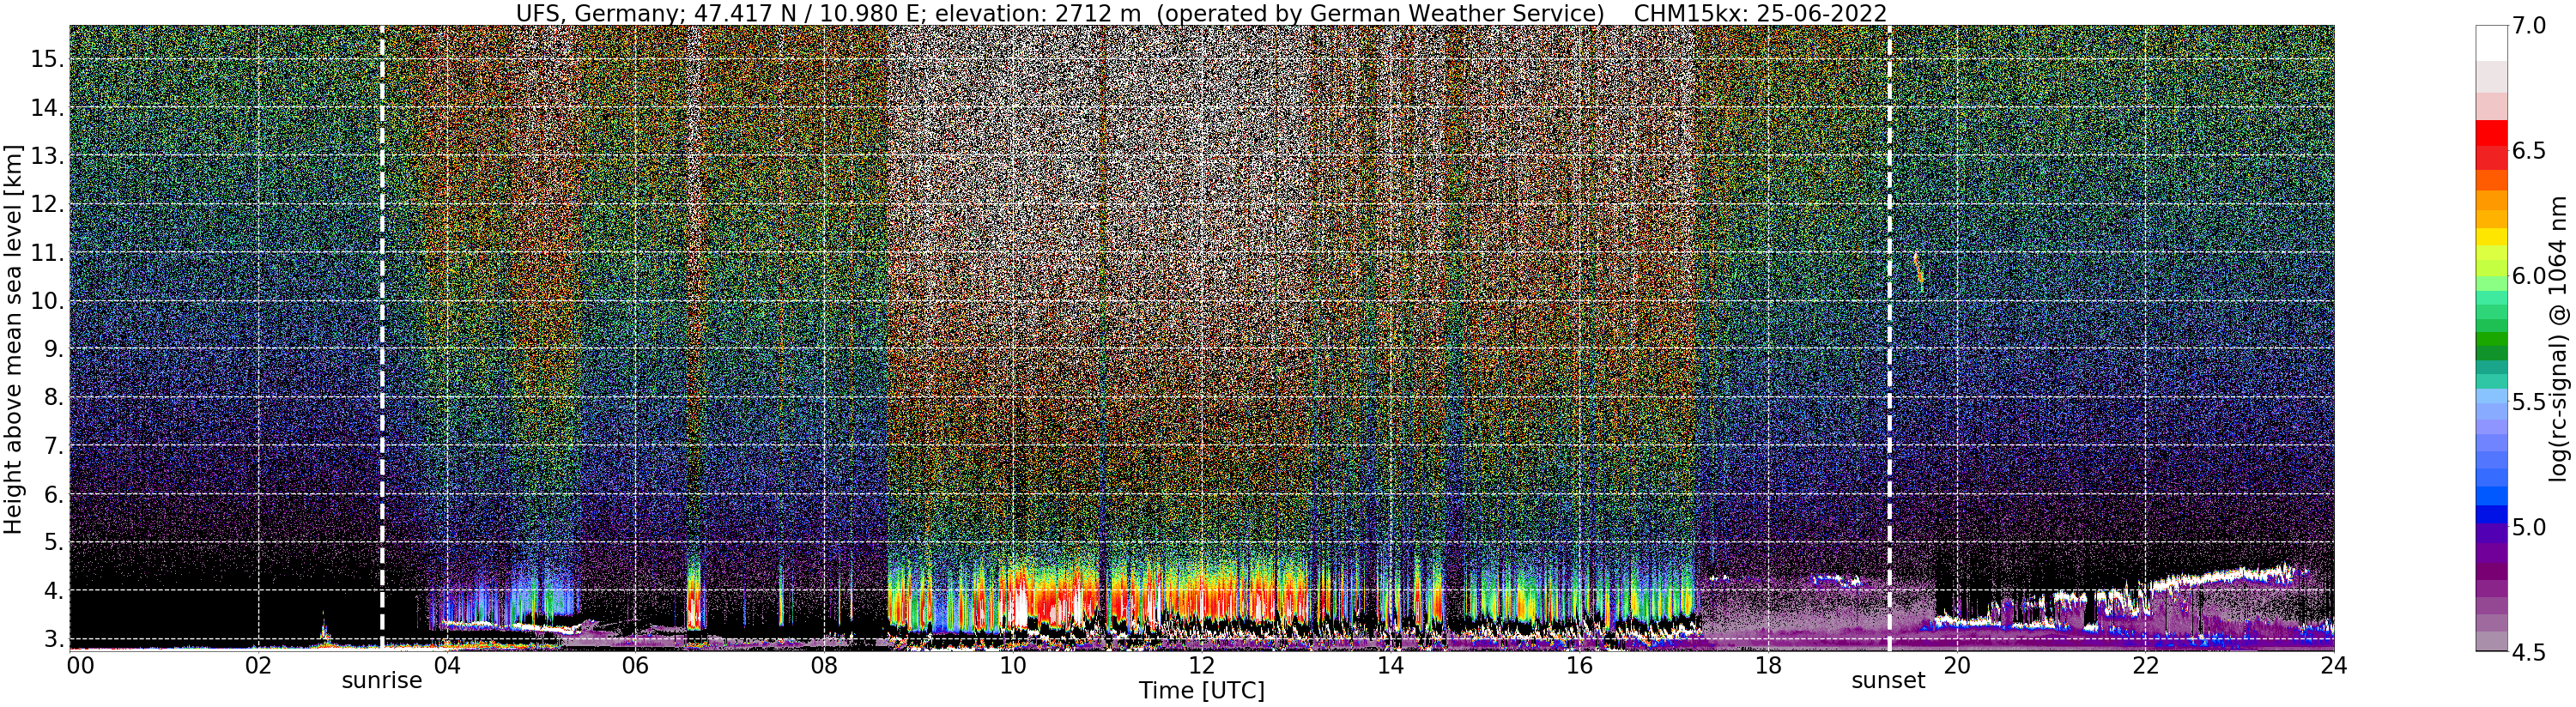Click the '6.' height axis tick label
Screen dimensions: 2576x707
54,494
